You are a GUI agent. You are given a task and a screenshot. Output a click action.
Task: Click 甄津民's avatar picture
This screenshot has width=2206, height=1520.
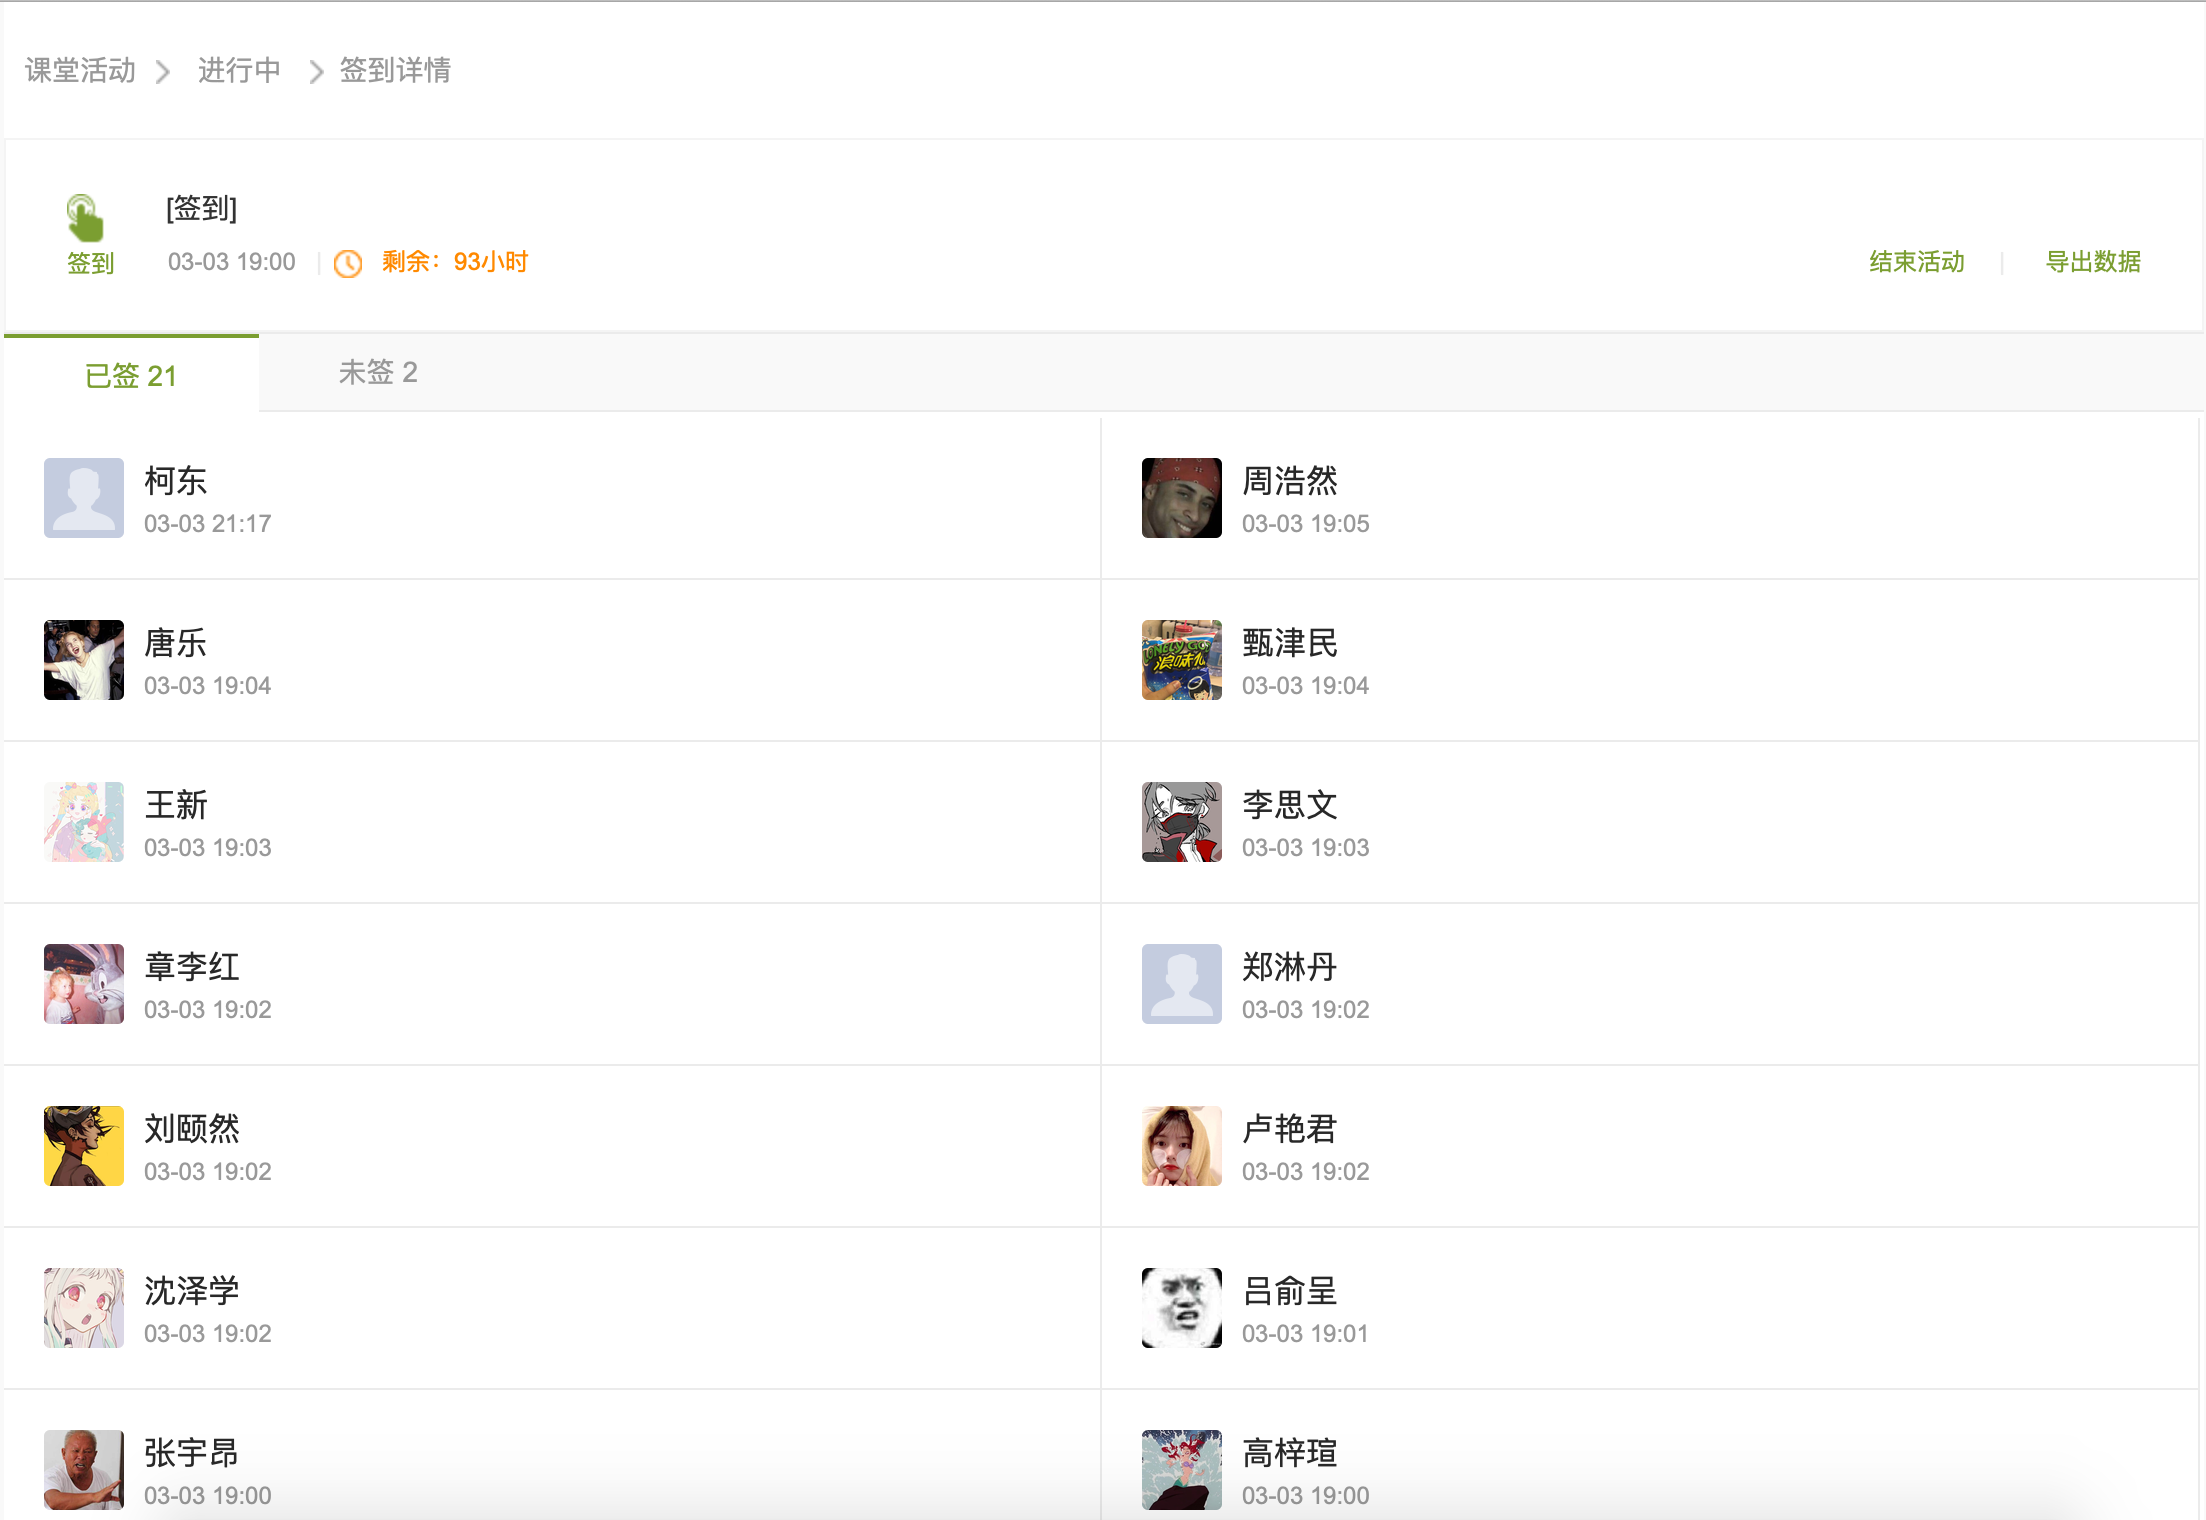click(1182, 660)
